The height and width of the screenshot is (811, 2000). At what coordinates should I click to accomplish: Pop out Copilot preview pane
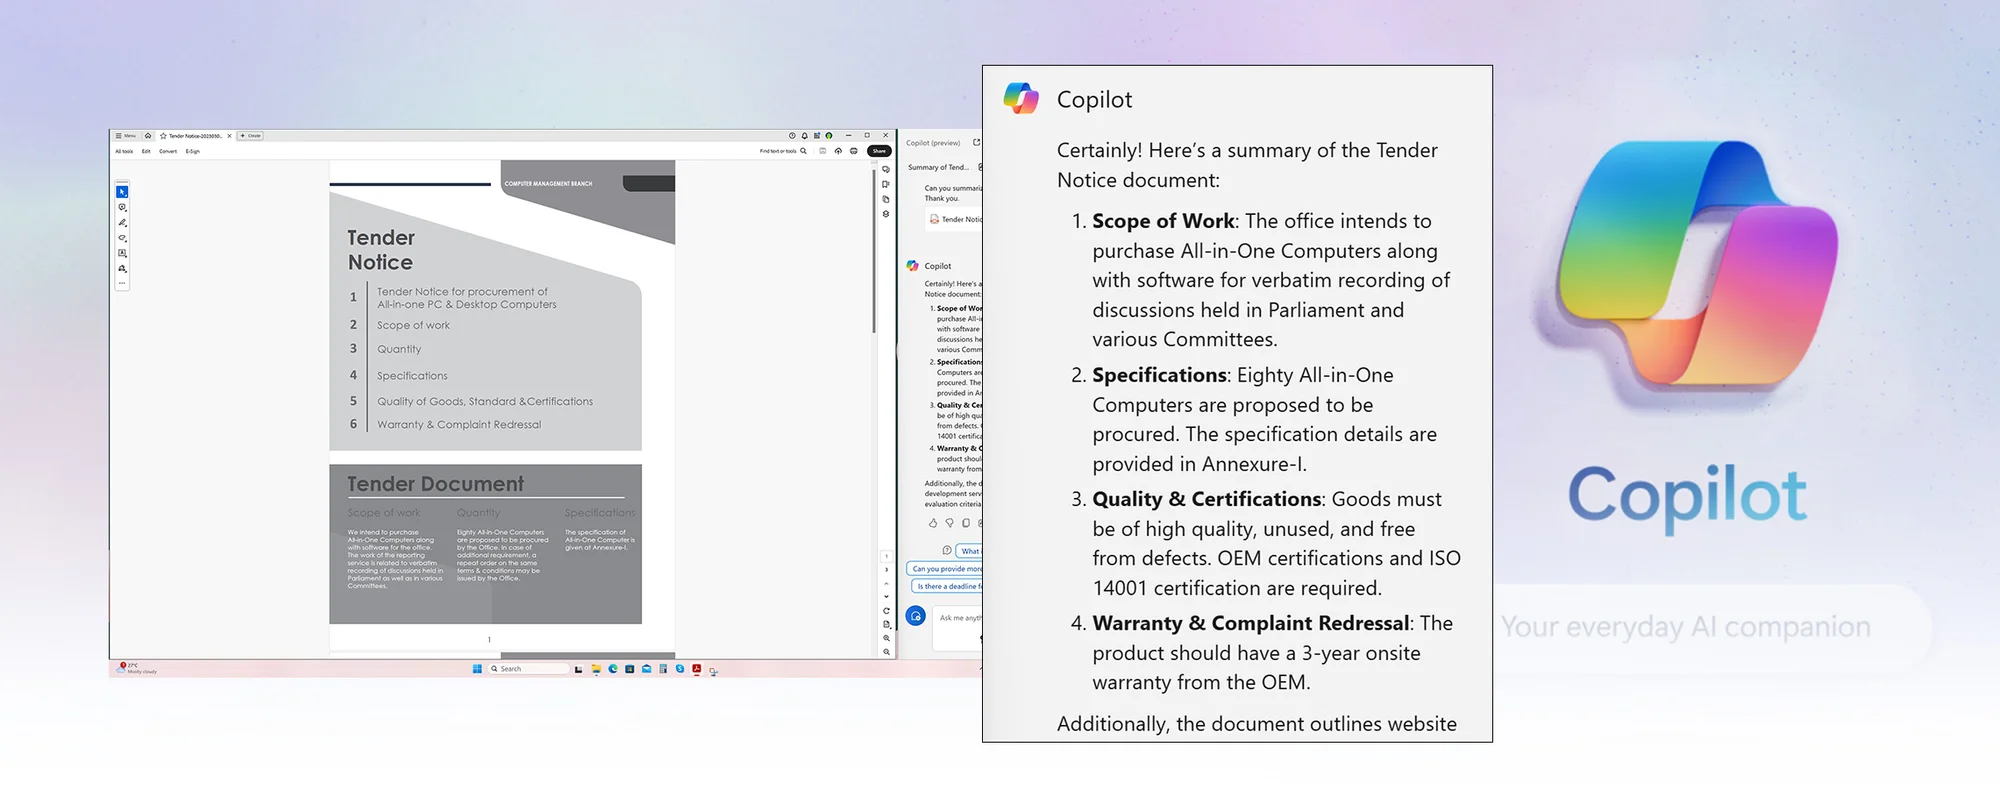[x=976, y=142]
